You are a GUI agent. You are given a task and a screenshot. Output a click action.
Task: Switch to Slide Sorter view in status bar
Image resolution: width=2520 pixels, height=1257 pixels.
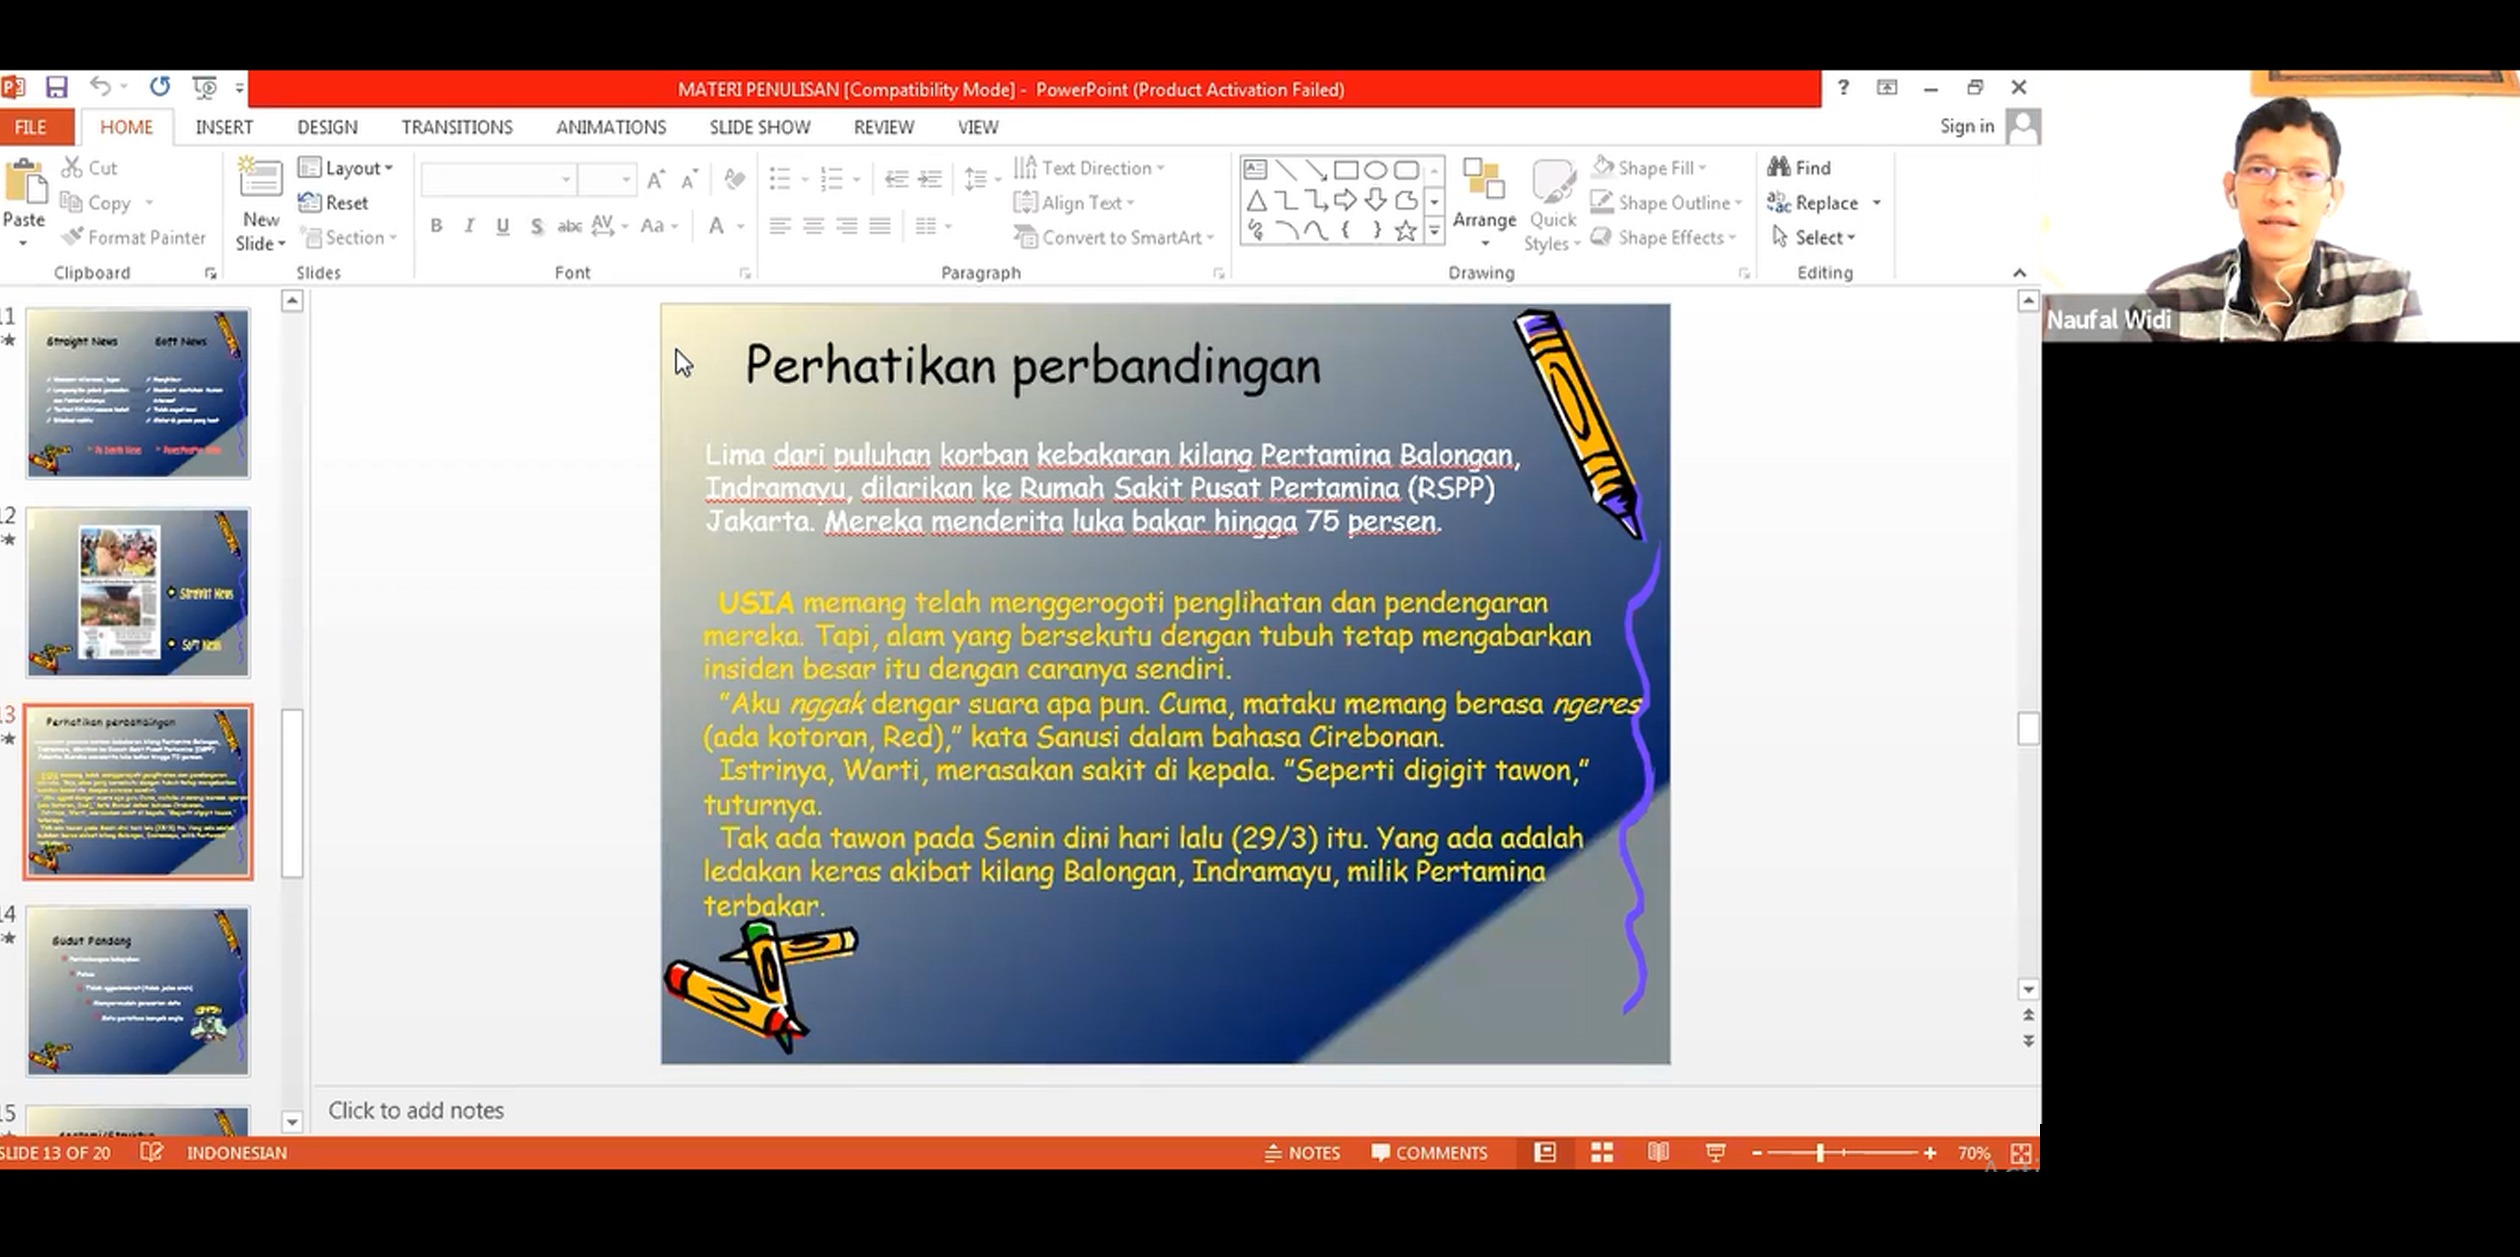click(1602, 1153)
